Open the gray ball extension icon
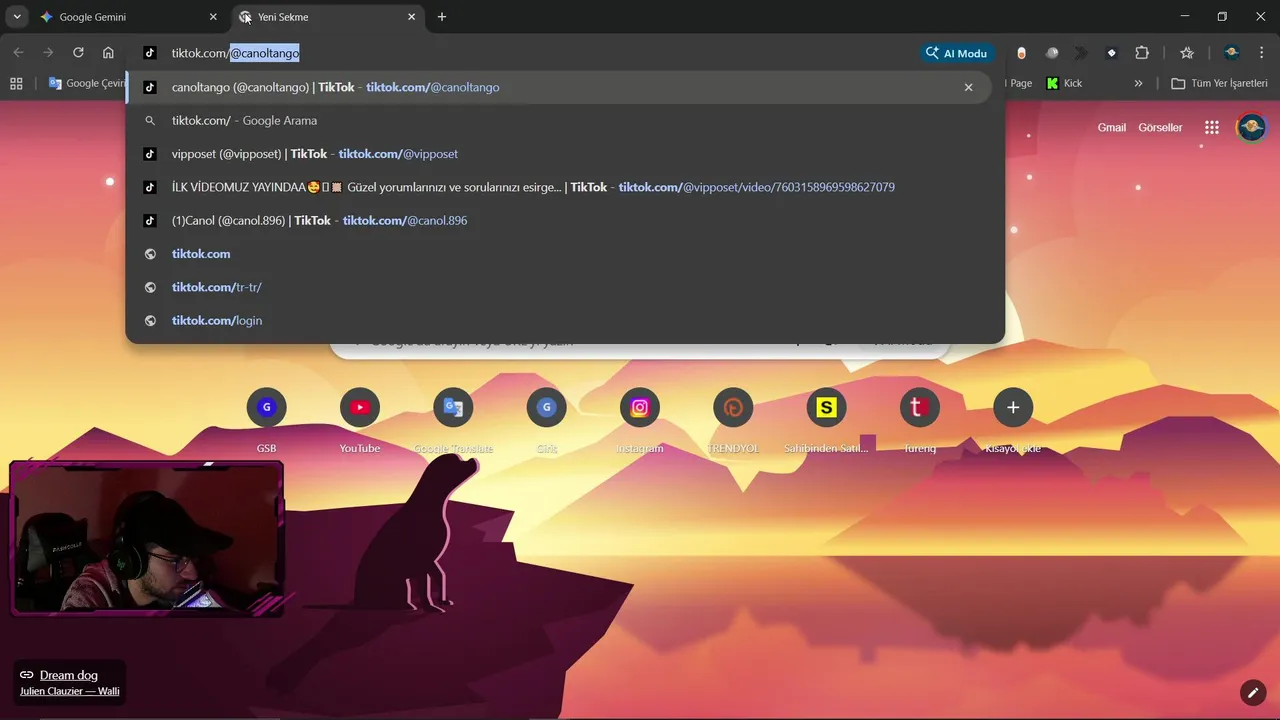1280x720 pixels. click(x=1052, y=53)
